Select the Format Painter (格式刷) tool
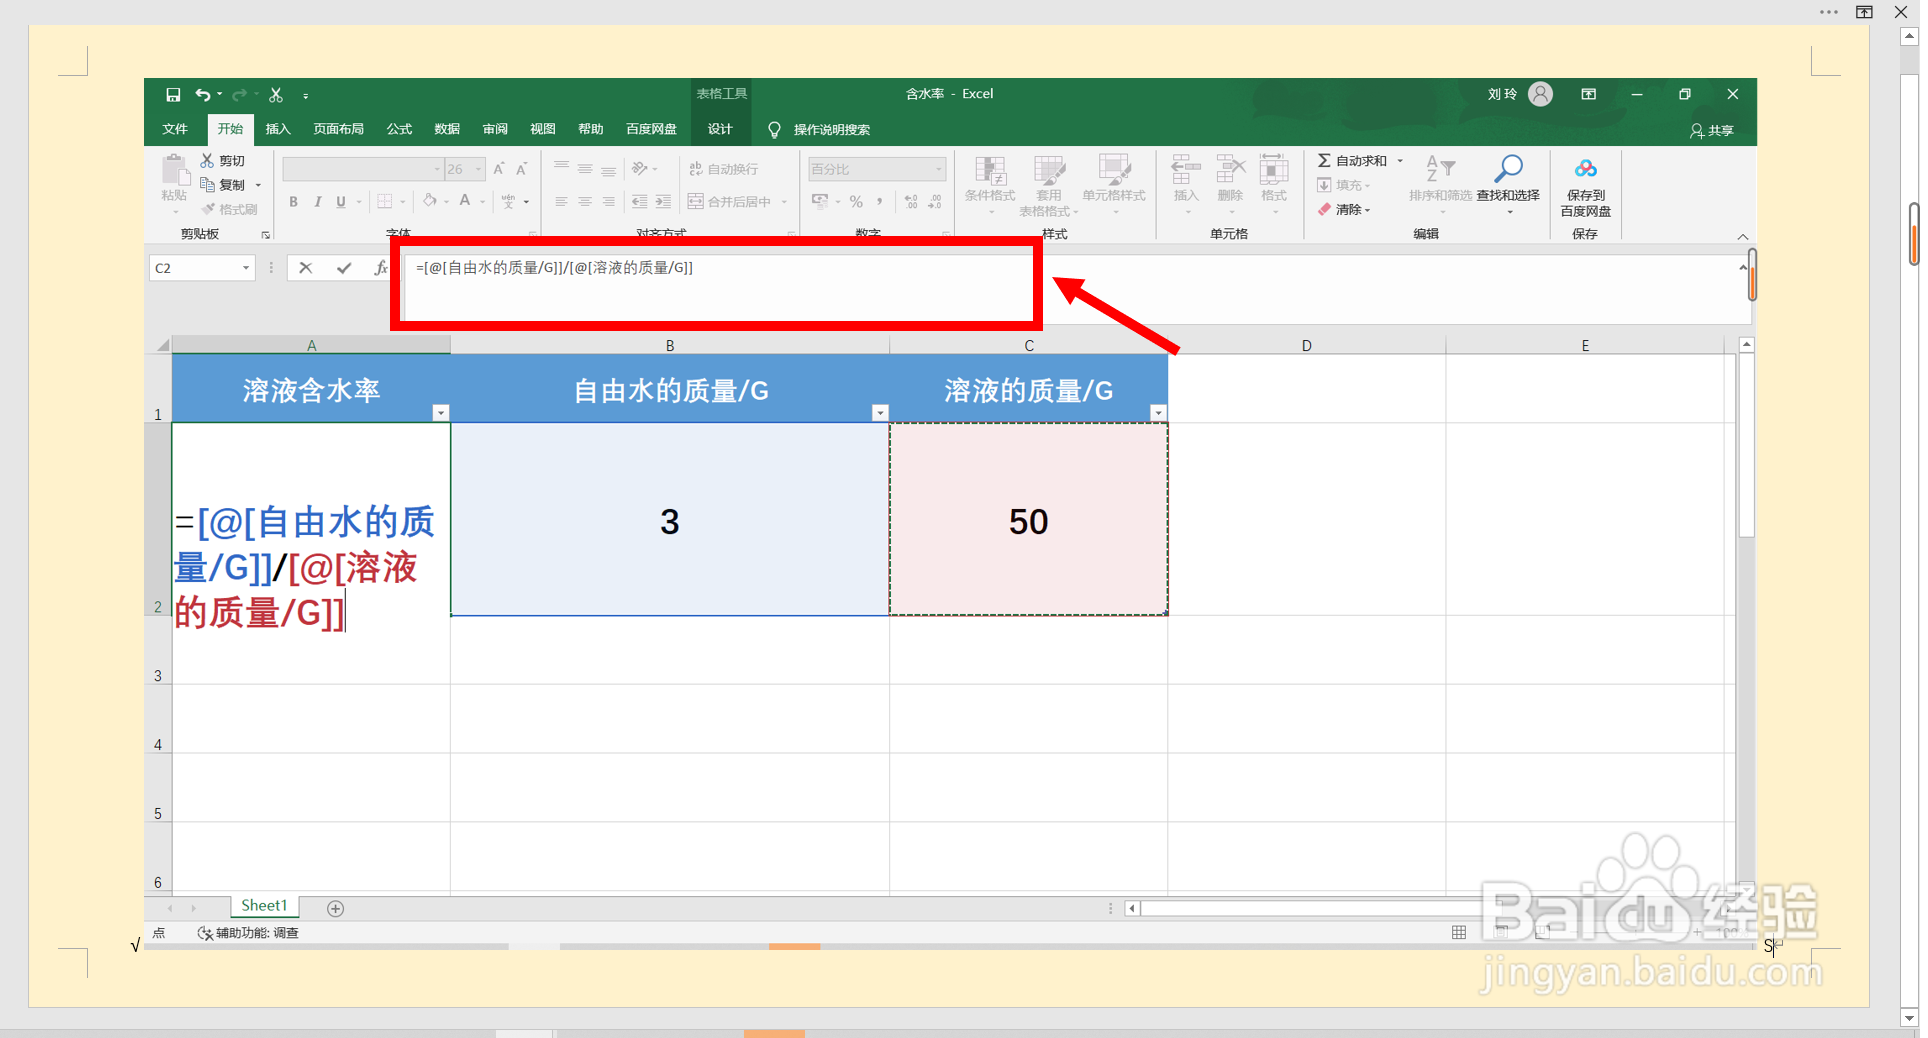Screen dimensions: 1928x1038 click(x=231, y=208)
